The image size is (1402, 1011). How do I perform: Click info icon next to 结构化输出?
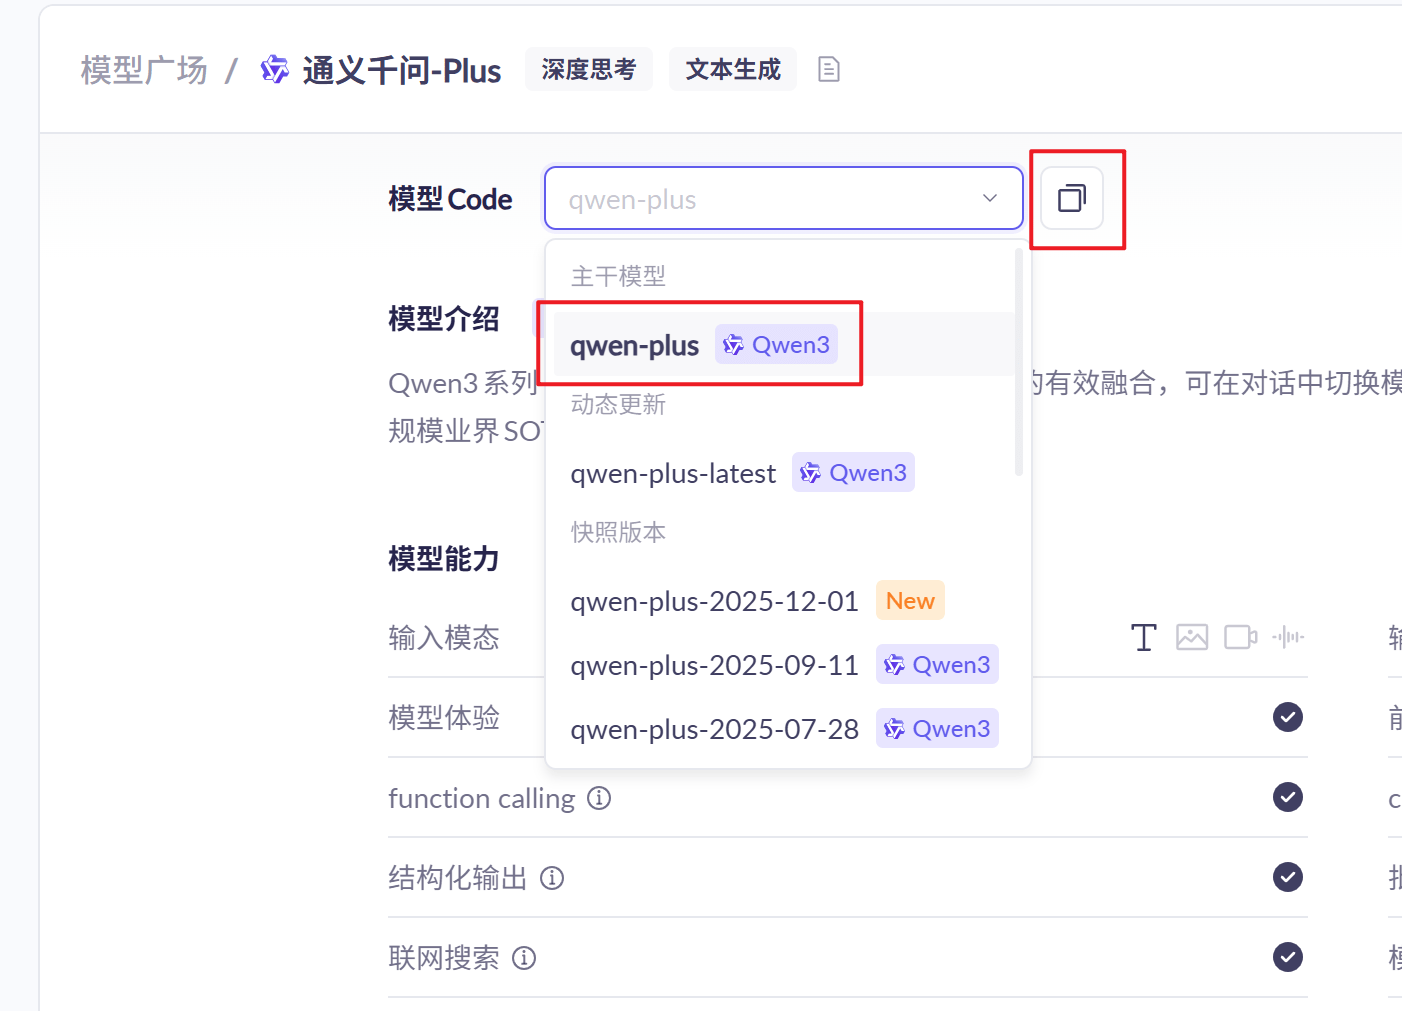pyautogui.click(x=552, y=878)
